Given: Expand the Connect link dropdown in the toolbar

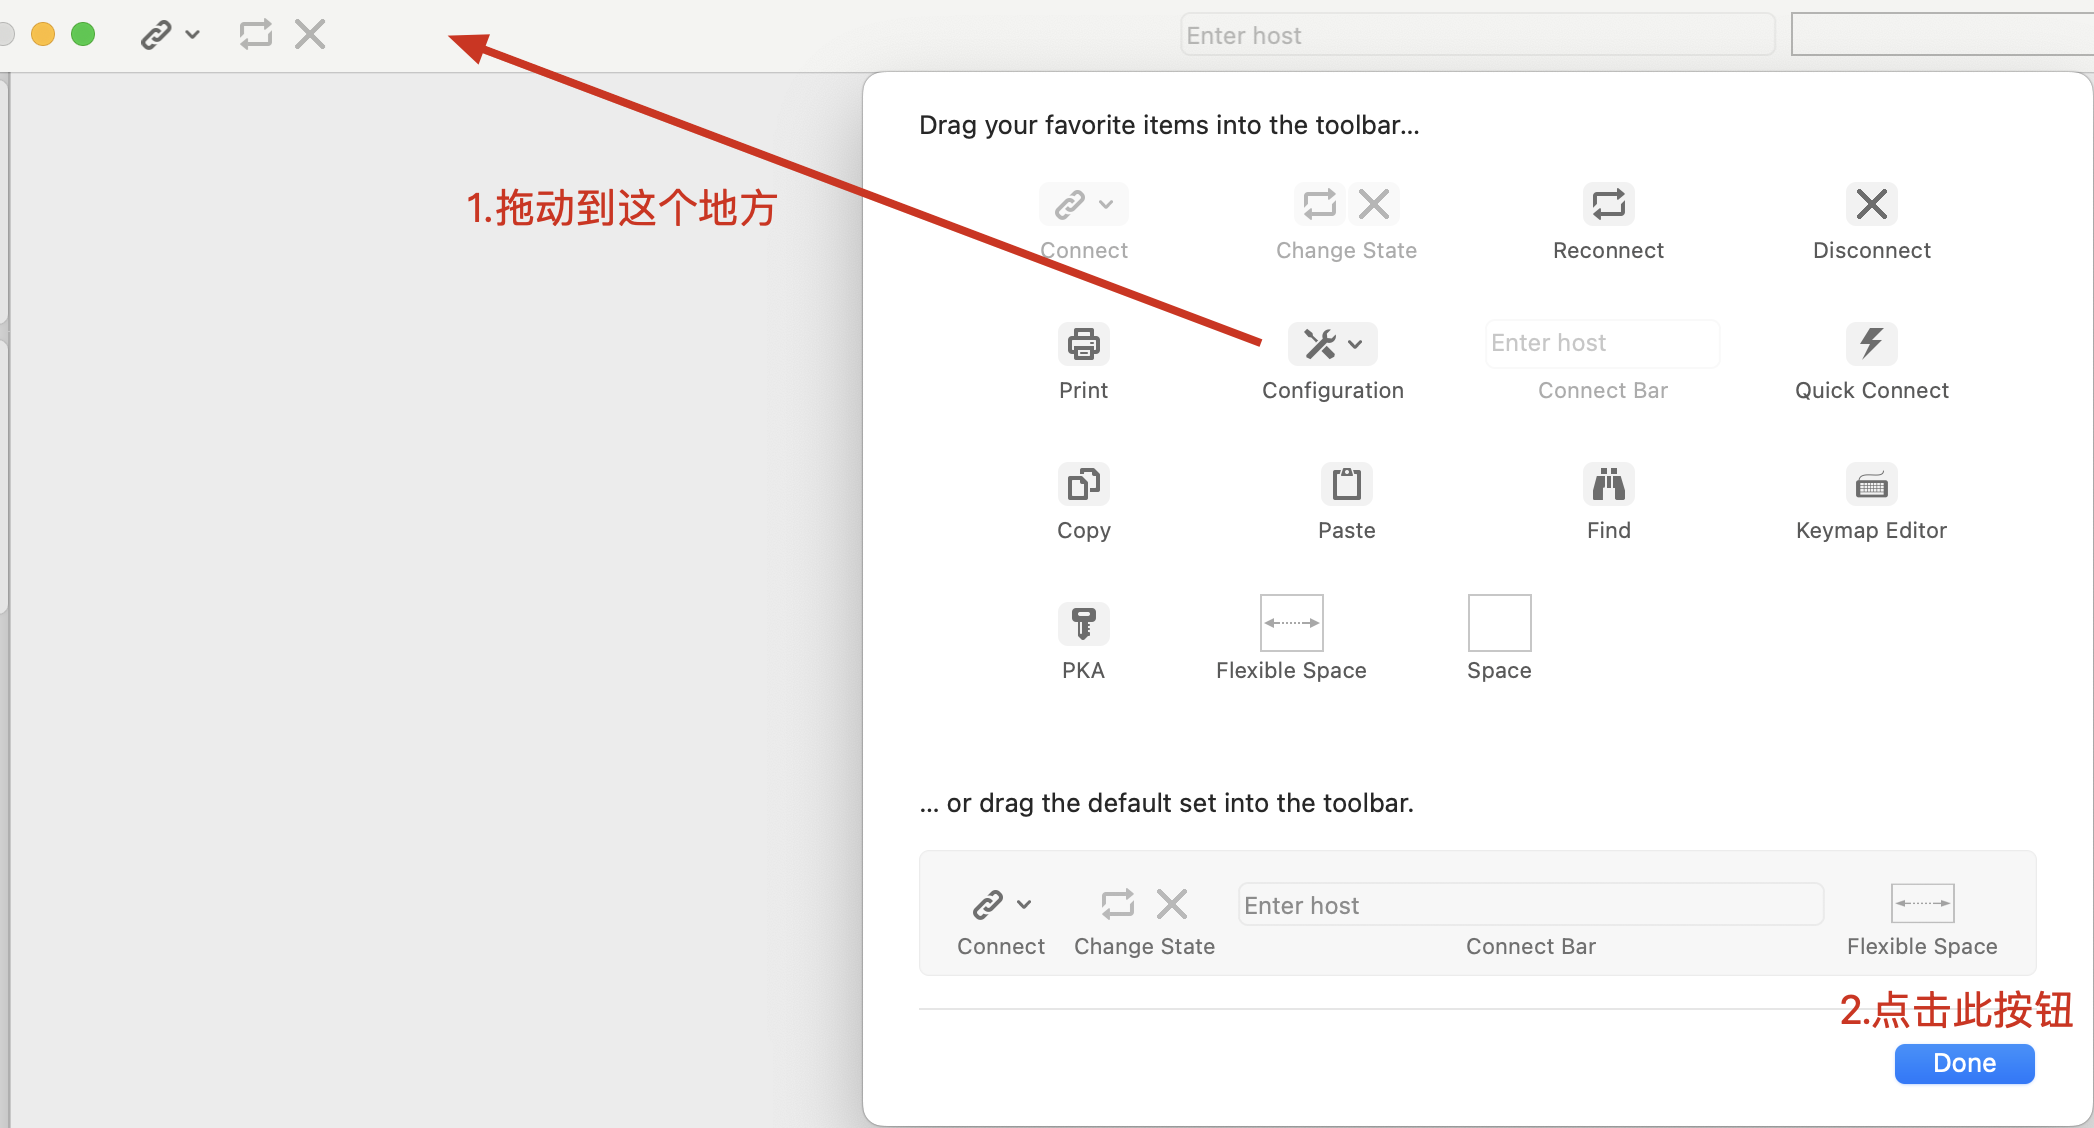Looking at the screenshot, I should 170,35.
